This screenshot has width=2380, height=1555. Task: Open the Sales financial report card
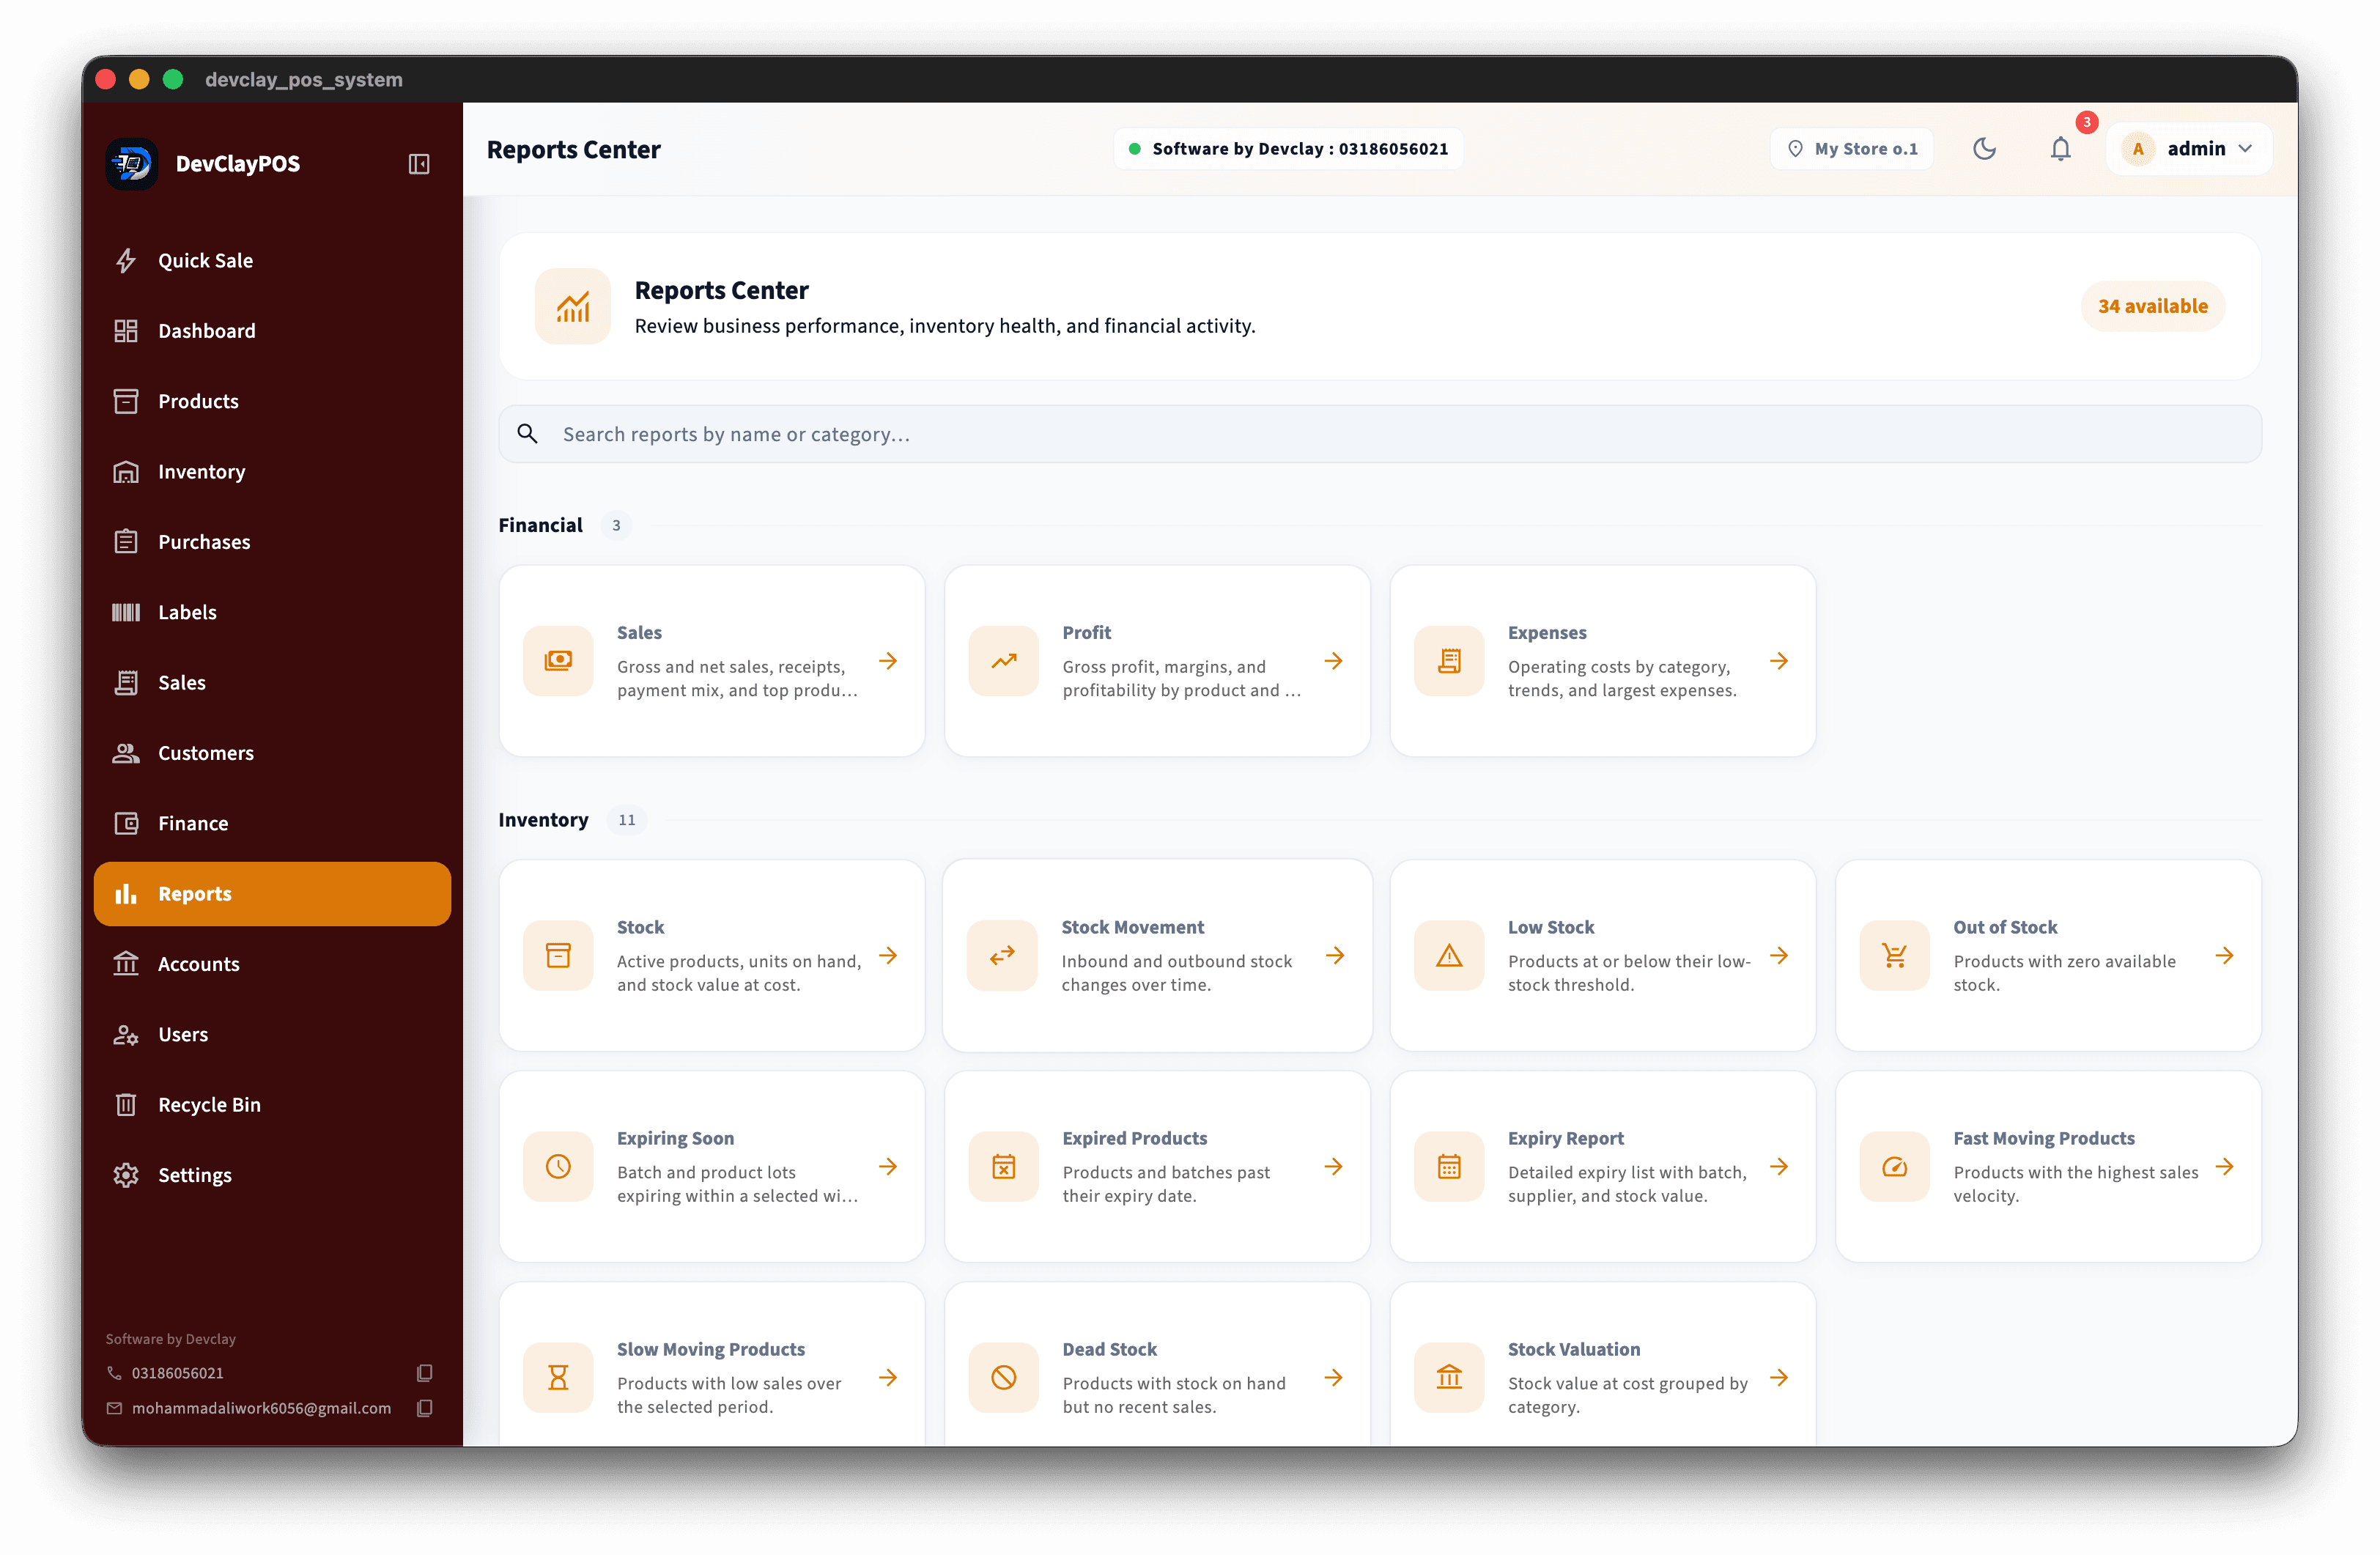click(712, 661)
